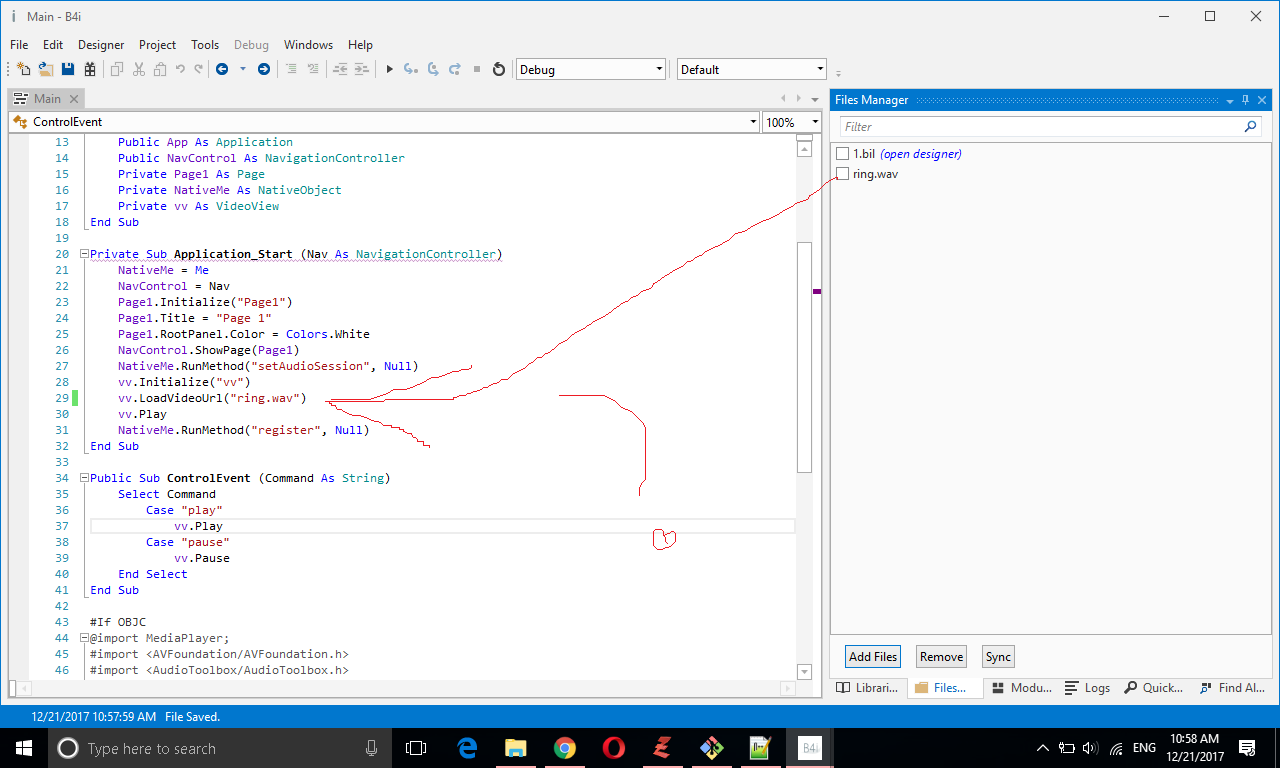Click the New file toolbar icon

[24, 69]
